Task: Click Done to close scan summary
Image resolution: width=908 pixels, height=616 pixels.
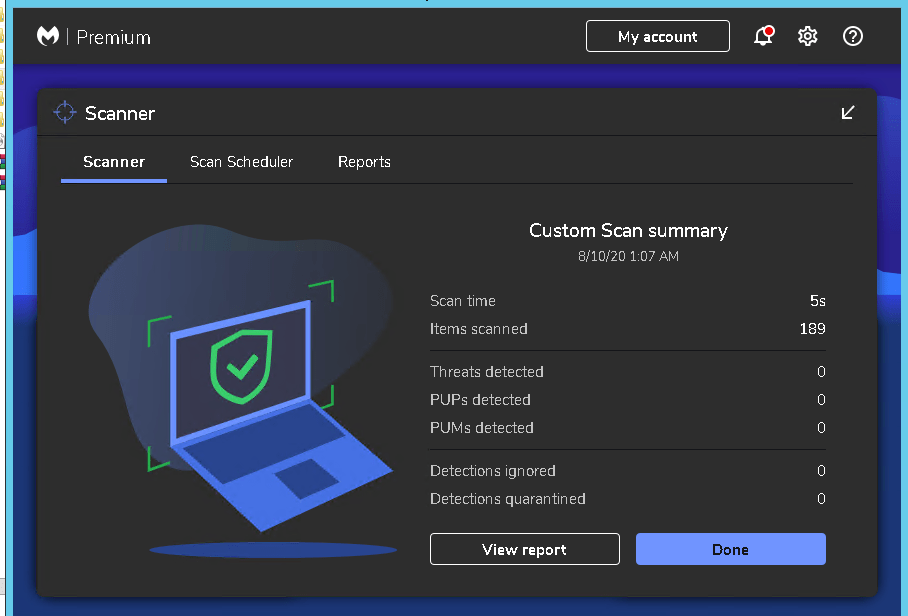Action: 730,549
